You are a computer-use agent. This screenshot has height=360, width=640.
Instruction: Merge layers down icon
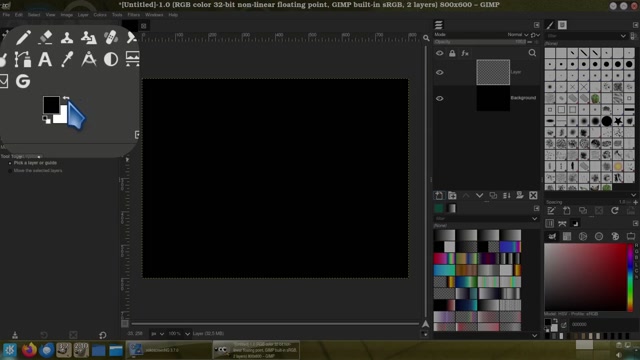coord(507,196)
